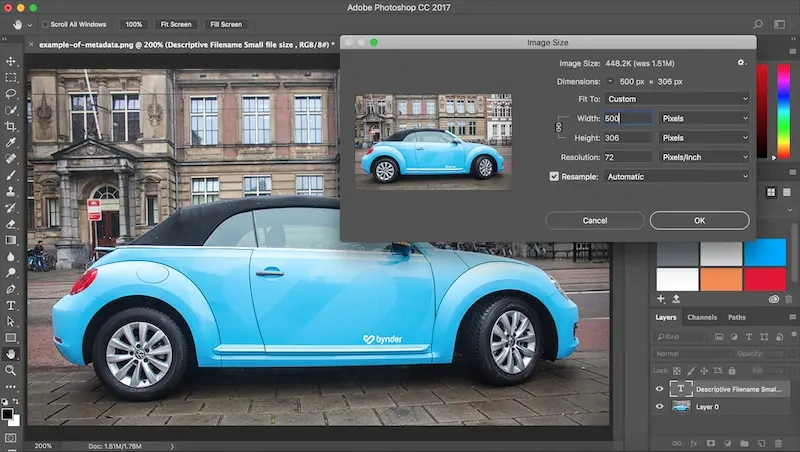The height and width of the screenshot is (452, 800).
Task: Click the Rectangular Marquee tool
Action: click(11, 77)
